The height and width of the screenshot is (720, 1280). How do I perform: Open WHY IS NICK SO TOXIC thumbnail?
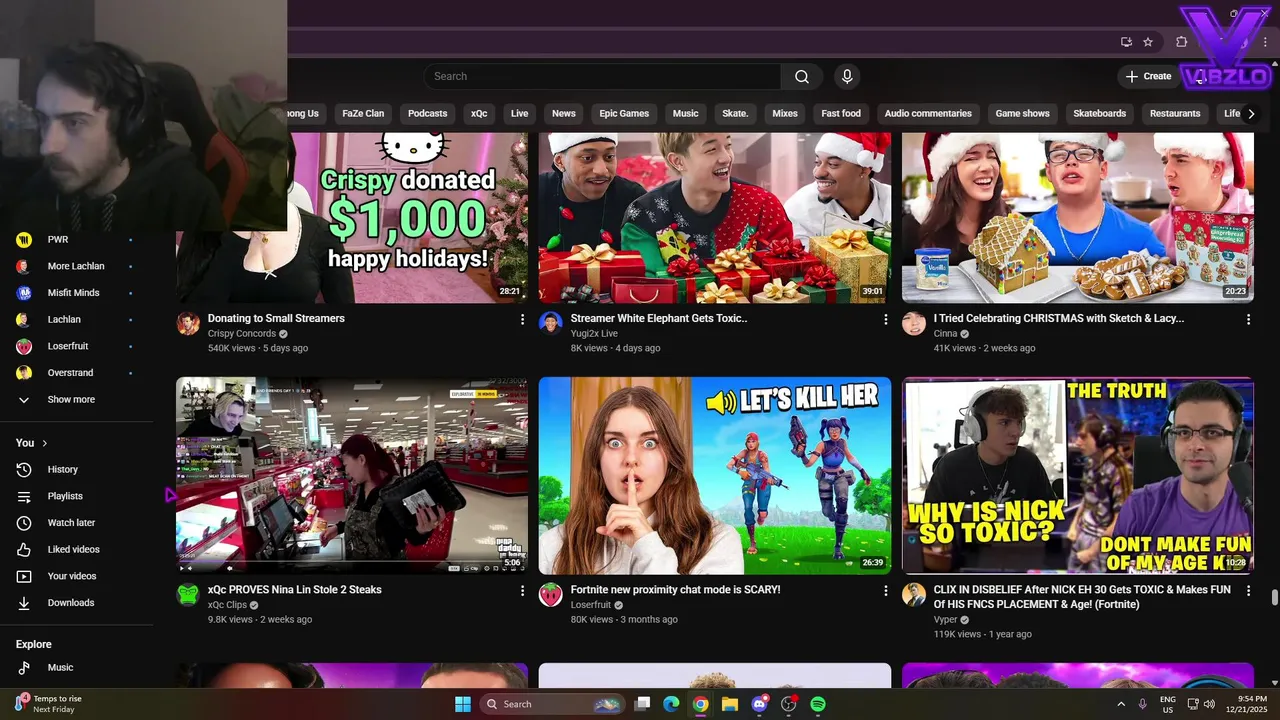[x=1078, y=475]
